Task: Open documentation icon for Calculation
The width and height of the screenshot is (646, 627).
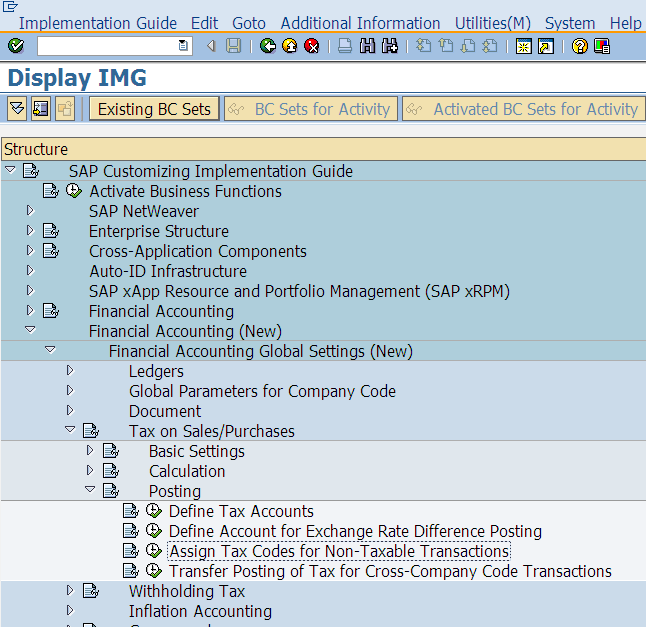Action: point(111,470)
